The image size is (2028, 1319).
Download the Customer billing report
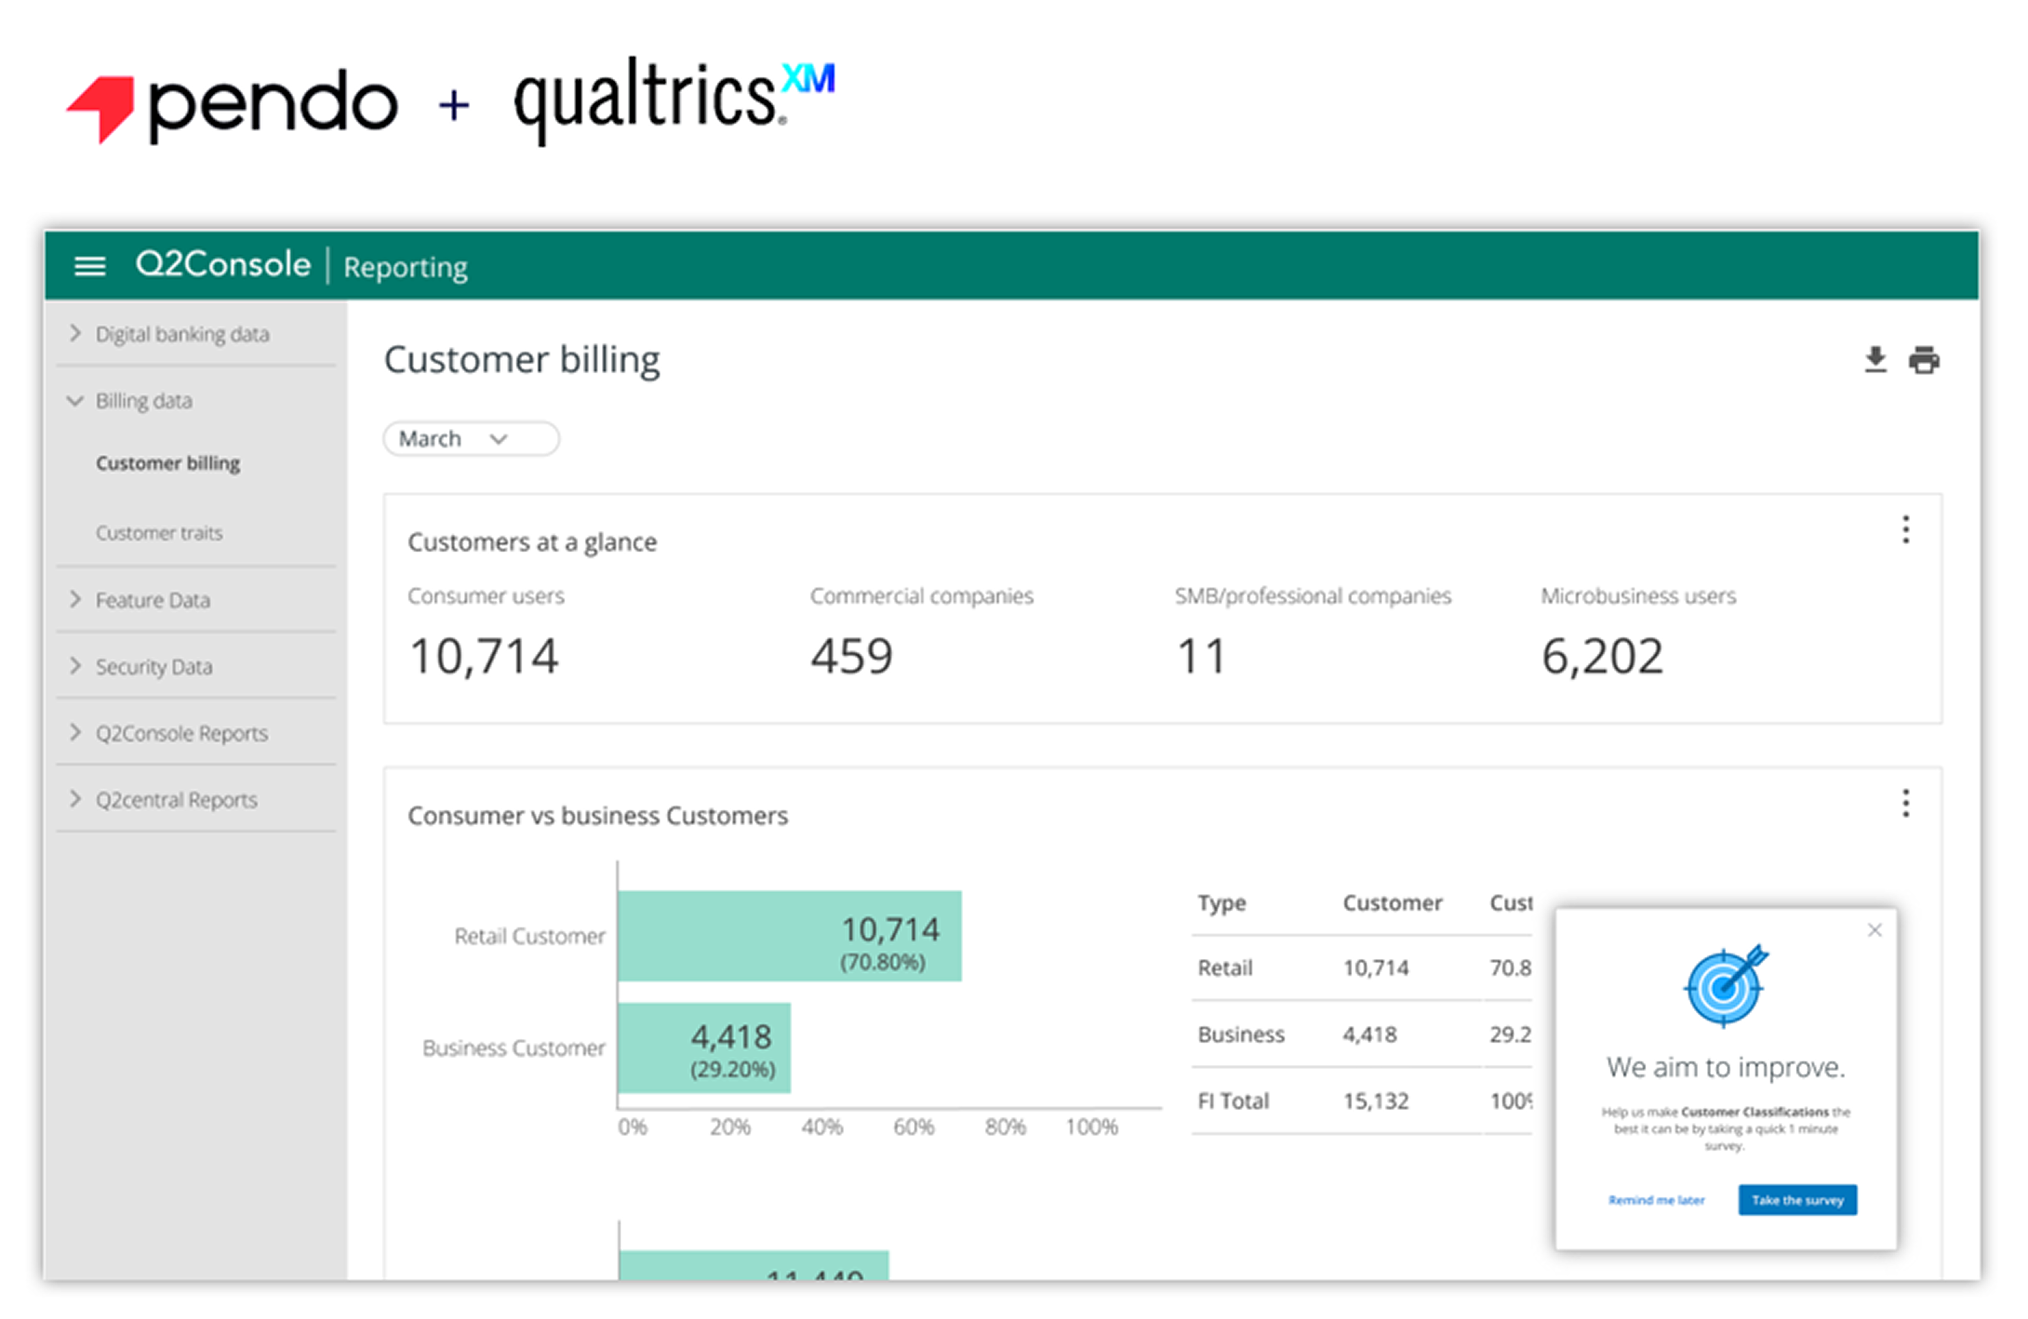coord(1875,360)
